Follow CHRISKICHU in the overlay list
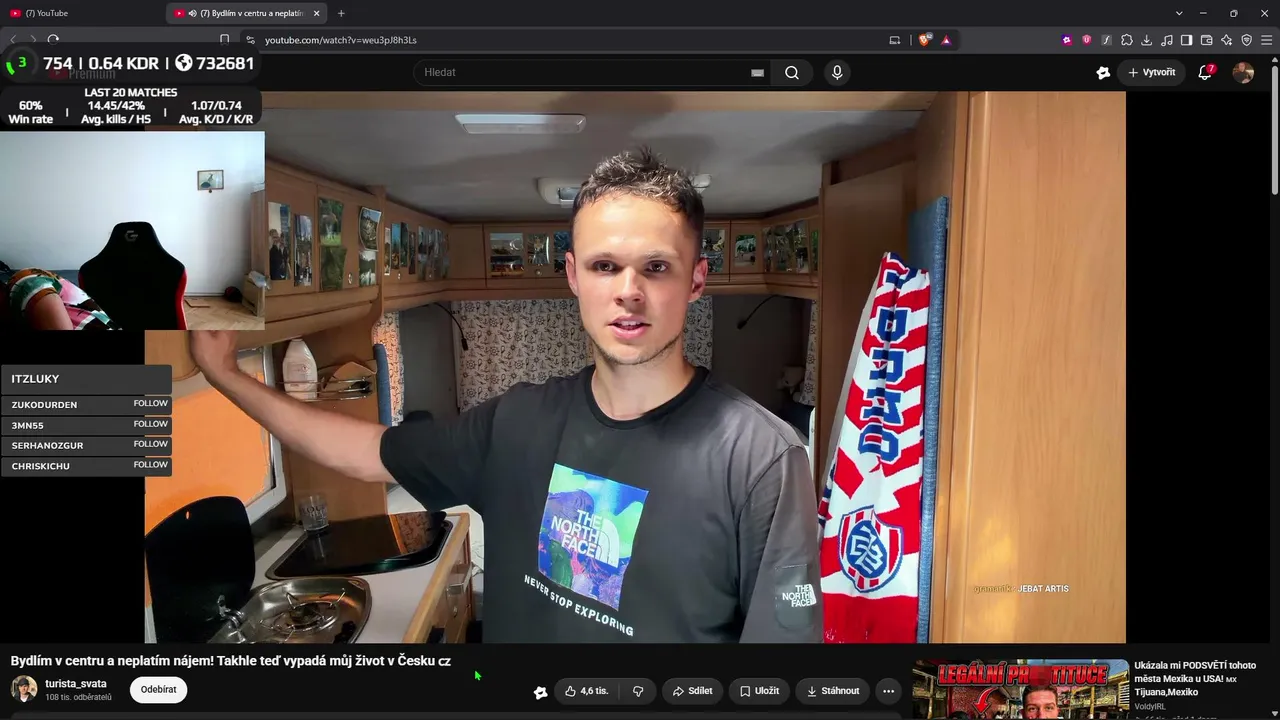Image resolution: width=1280 pixels, height=720 pixels. (151, 465)
